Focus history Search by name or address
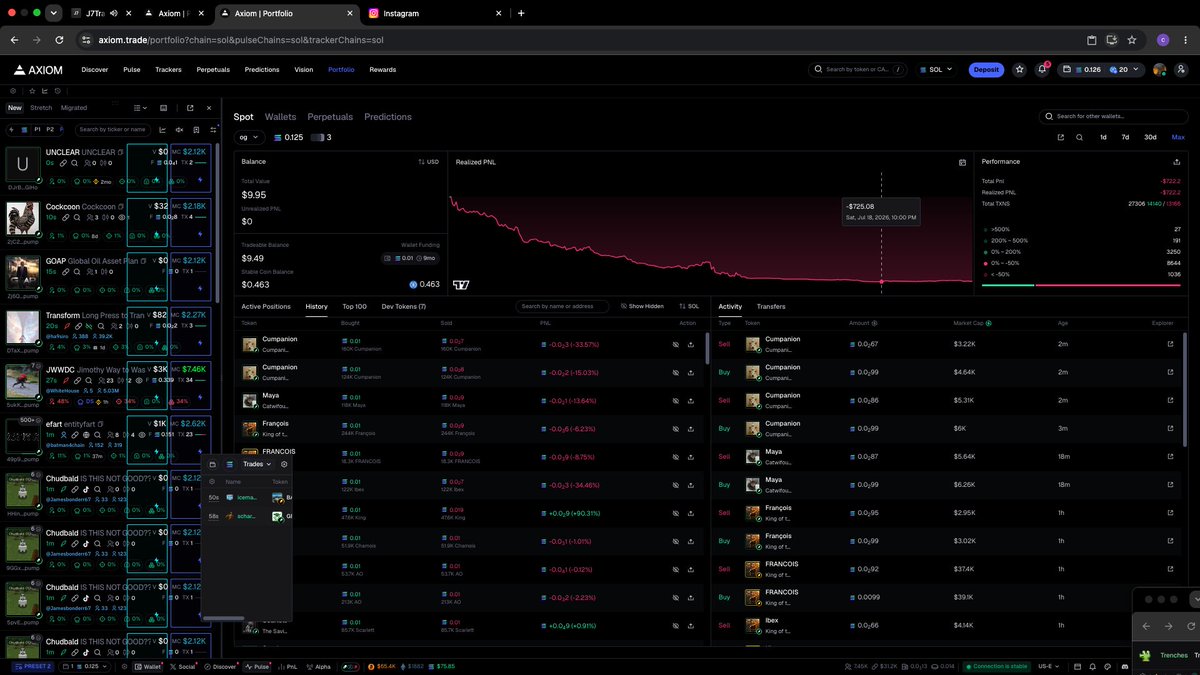This screenshot has width=1200, height=675. pyautogui.click(x=563, y=306)
